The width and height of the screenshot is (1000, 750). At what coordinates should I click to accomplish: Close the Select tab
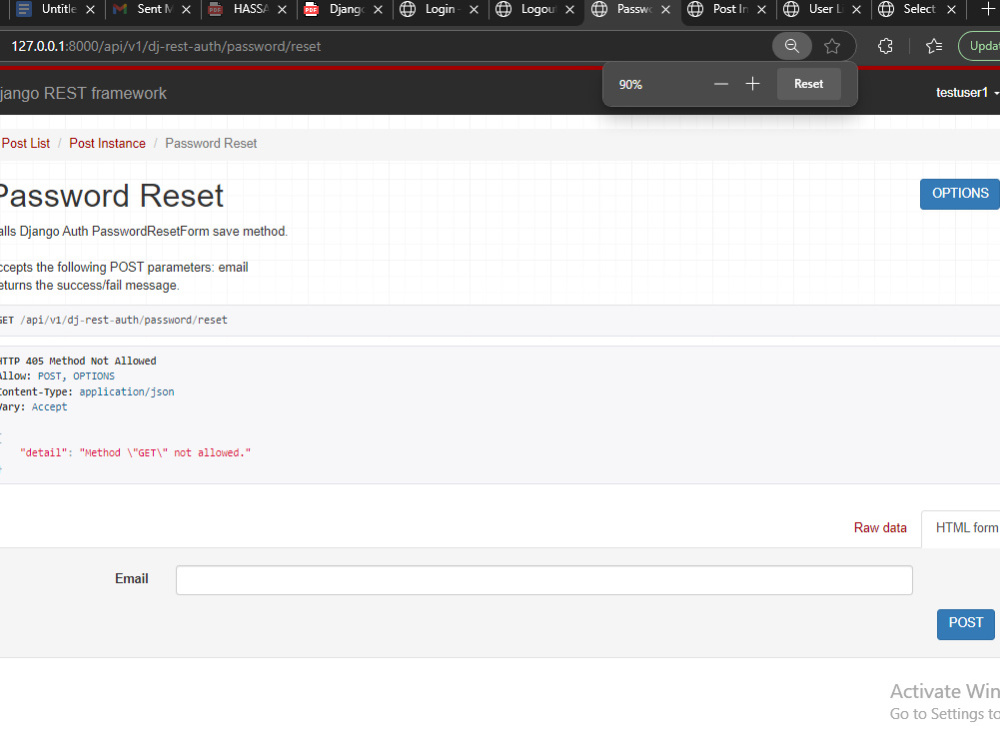[x=951, y=10]
